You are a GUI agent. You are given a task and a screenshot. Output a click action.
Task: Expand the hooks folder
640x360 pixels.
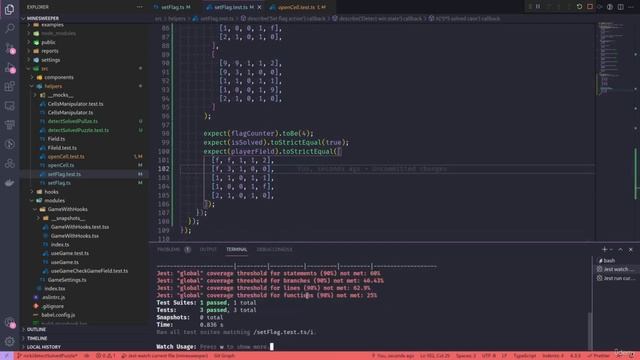tap(51, 192)
